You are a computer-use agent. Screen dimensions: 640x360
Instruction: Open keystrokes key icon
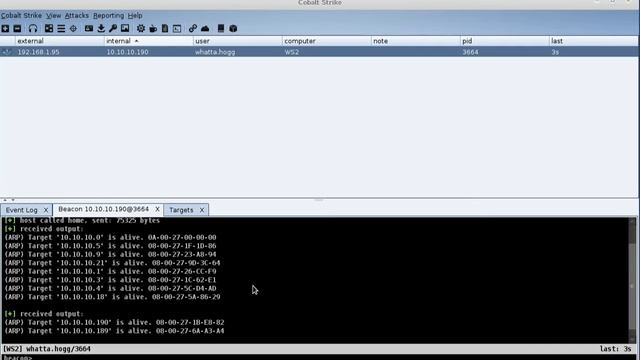113,29
